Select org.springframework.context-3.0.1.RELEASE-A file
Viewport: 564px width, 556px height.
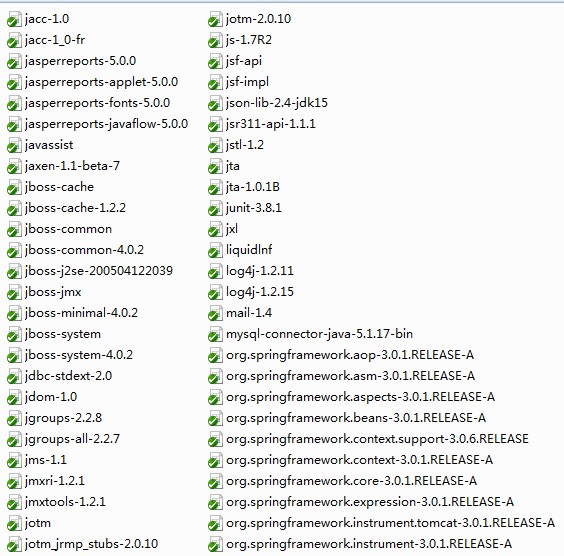click(x=359, y=460)
